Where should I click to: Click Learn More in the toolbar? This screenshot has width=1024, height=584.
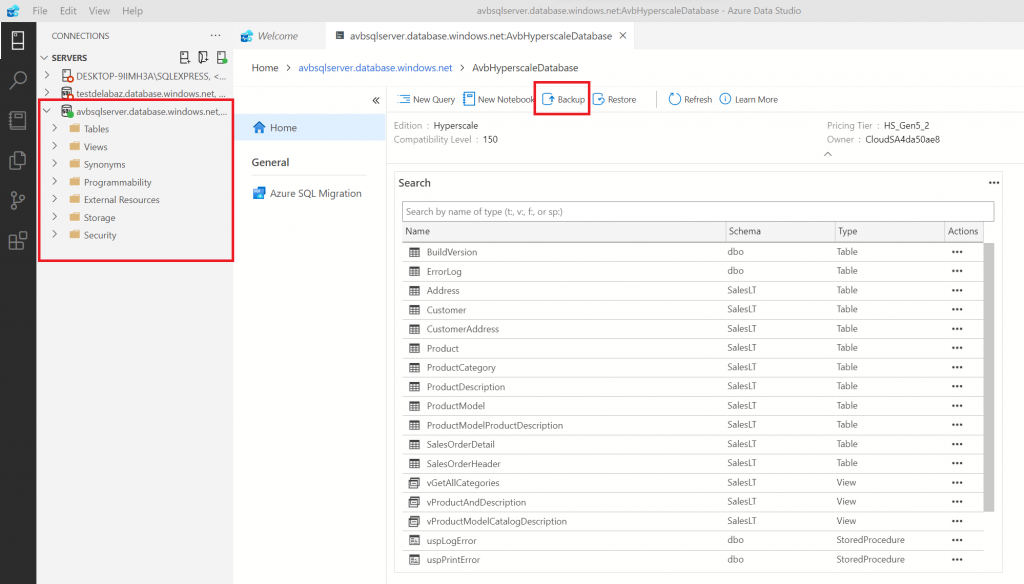pyautogui.click(x=748, y=99)
